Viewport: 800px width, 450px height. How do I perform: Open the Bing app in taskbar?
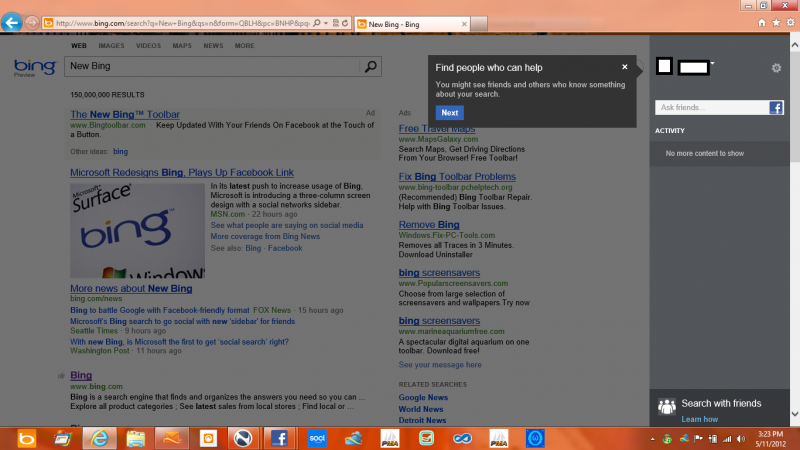point(27,438)
